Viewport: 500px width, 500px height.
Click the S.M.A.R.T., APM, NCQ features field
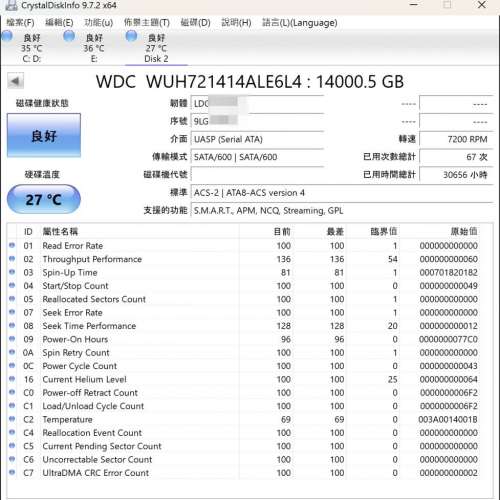click(x=342, y=210)
